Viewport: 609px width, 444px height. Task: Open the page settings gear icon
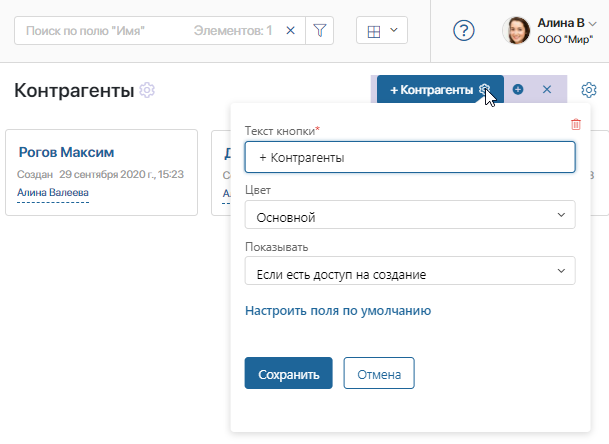(x=589, y=90)
